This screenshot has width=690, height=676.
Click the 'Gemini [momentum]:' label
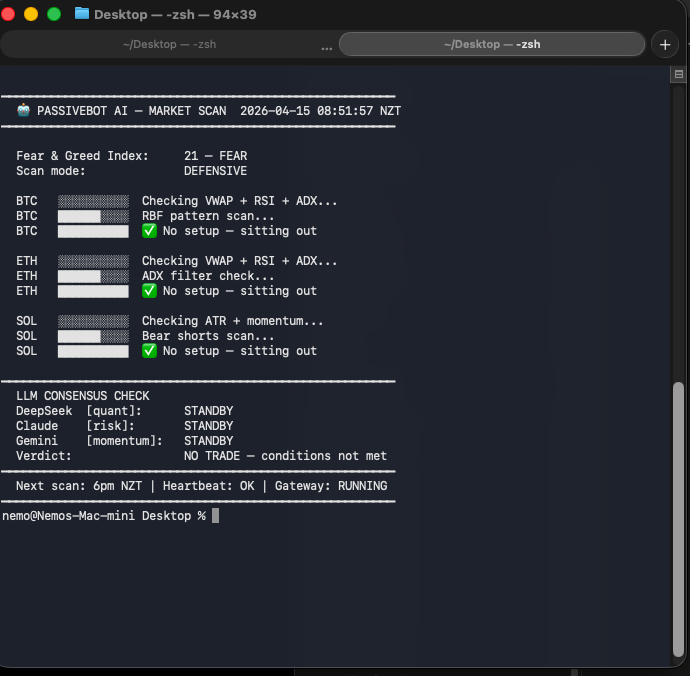tap(89, 441)
